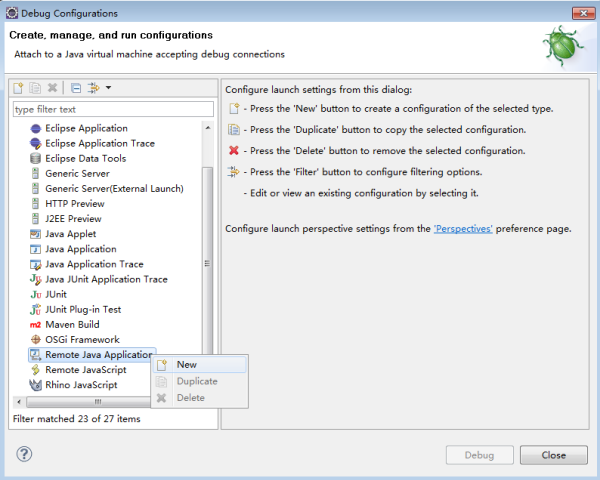This screenshot has height=480, width=600.
Task: Select the Java Applet icon
Action: [x=35, y=234]
